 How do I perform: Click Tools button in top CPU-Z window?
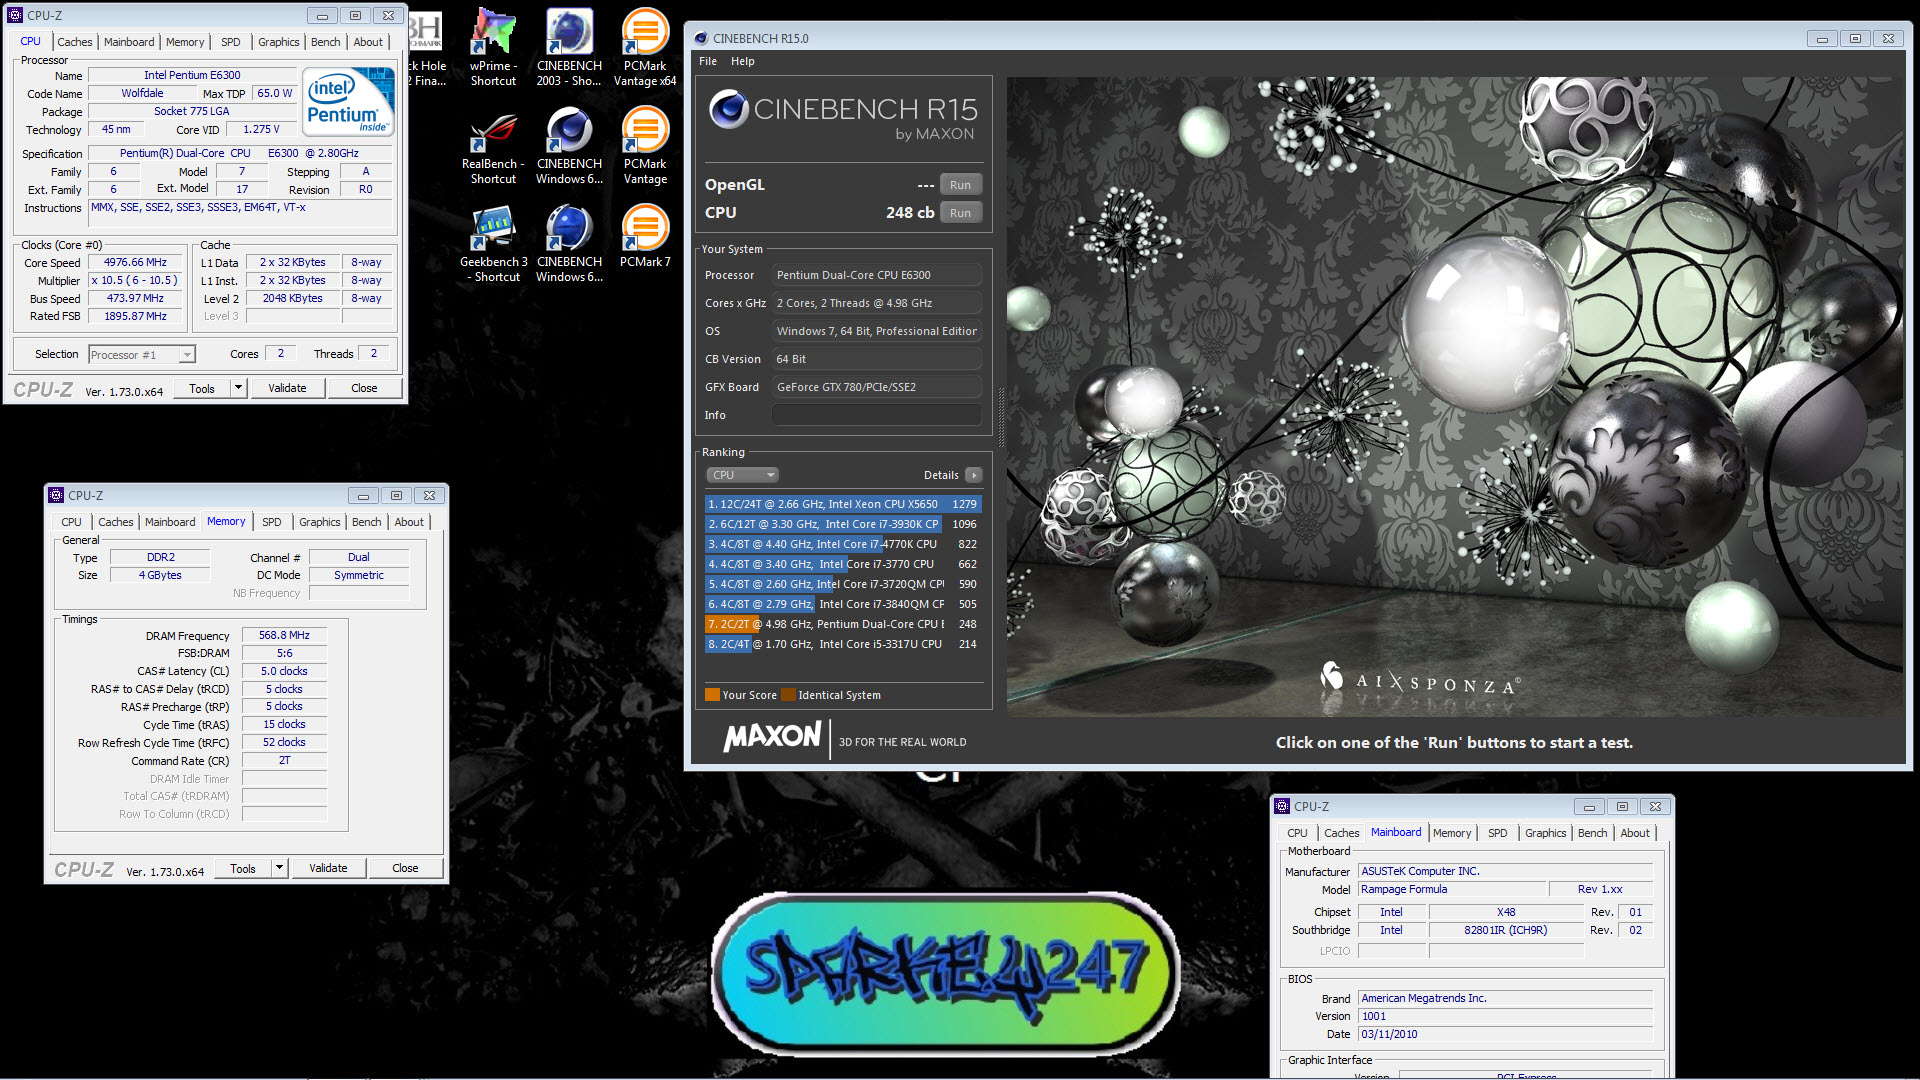click(202, 388)
